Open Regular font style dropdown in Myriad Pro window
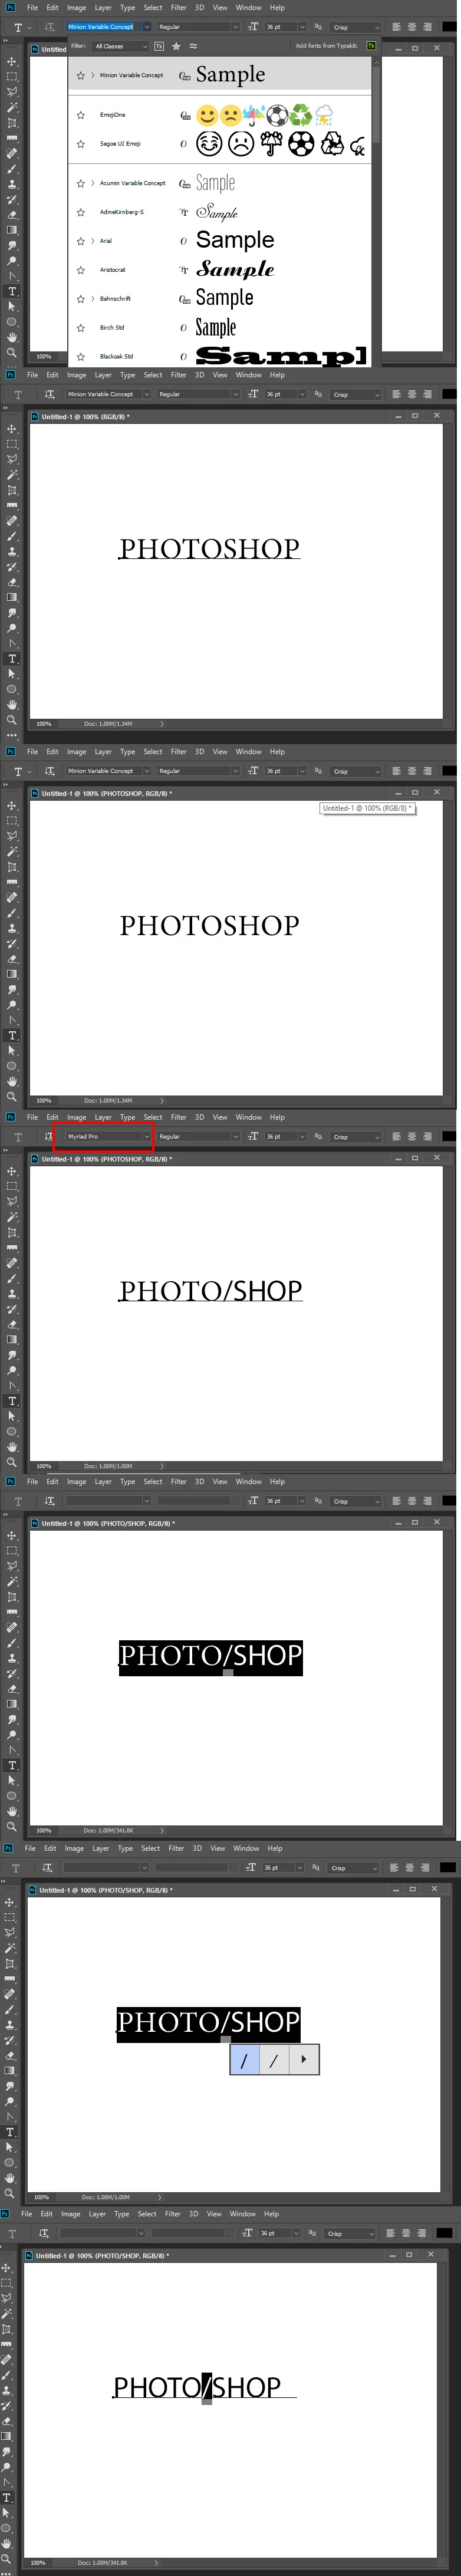The image size is (461, 2576). click(236, 1136)
